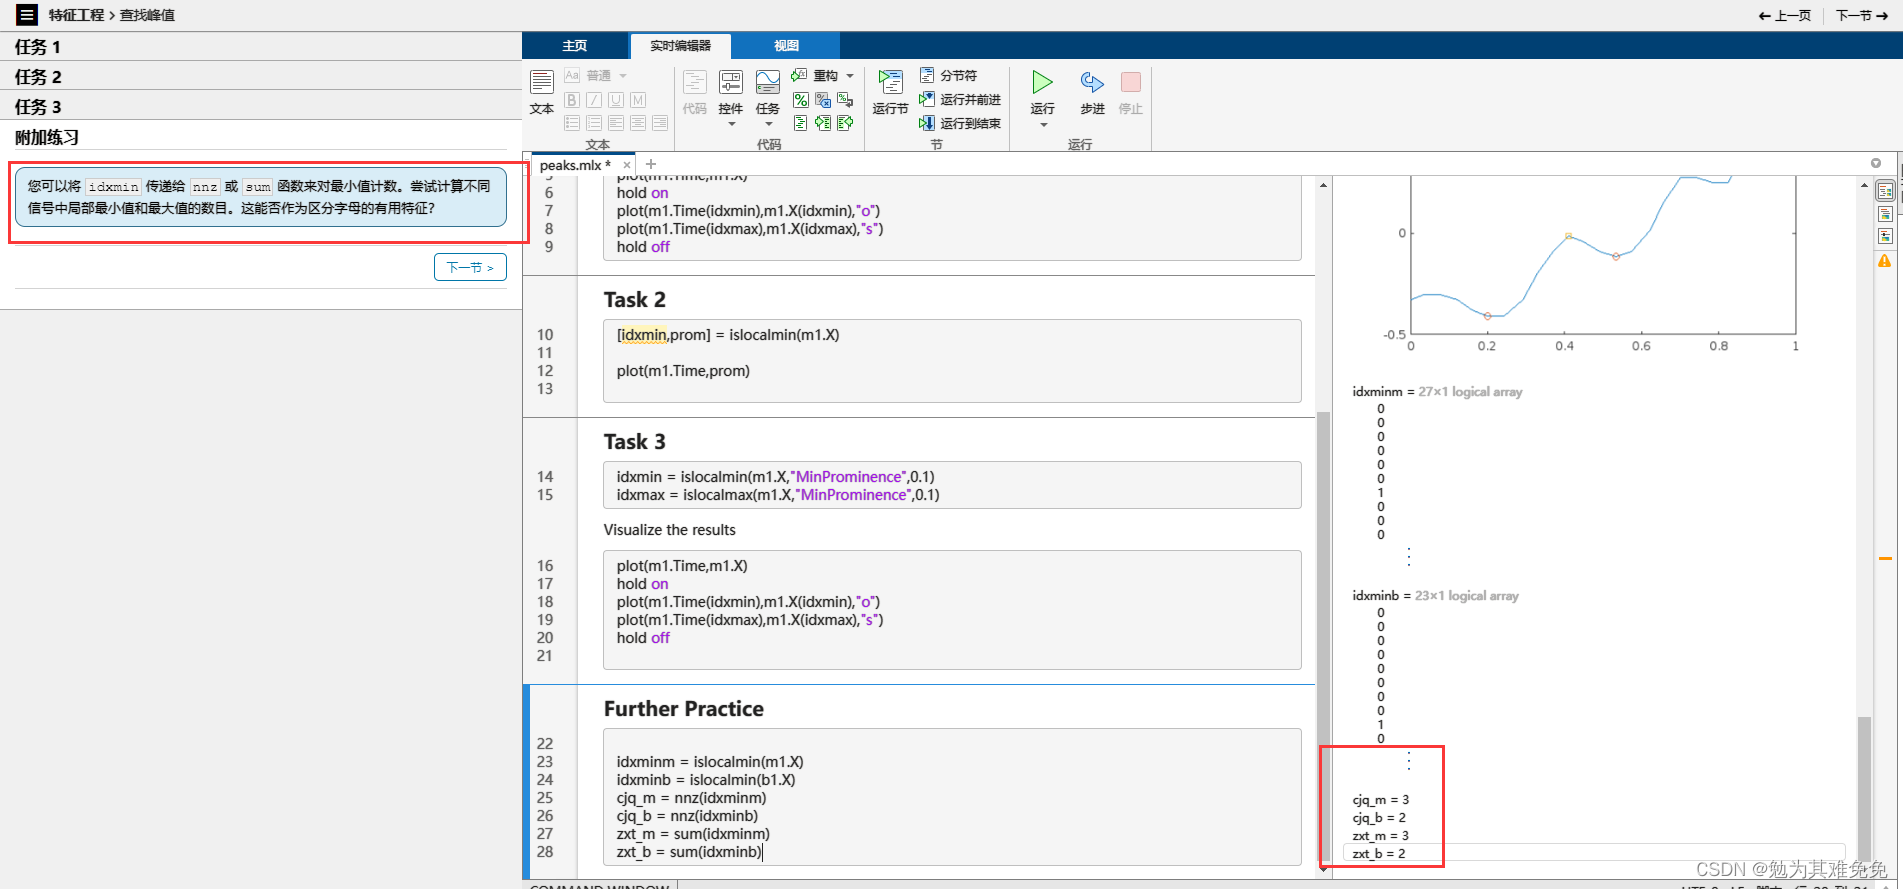Open the editor actions circular dropdown
The height and width of the screenshot is (889, 1903).
pos(1876,163)
